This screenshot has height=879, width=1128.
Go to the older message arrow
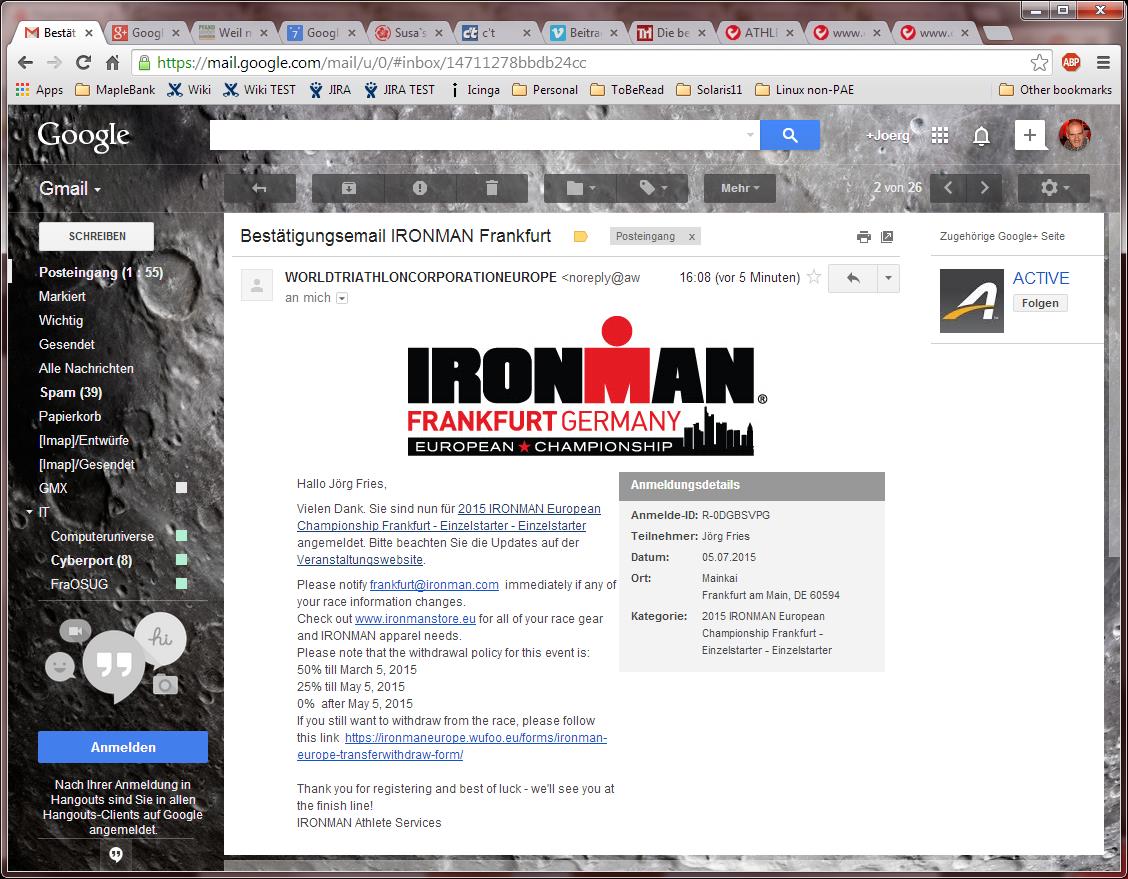(984, 188)
